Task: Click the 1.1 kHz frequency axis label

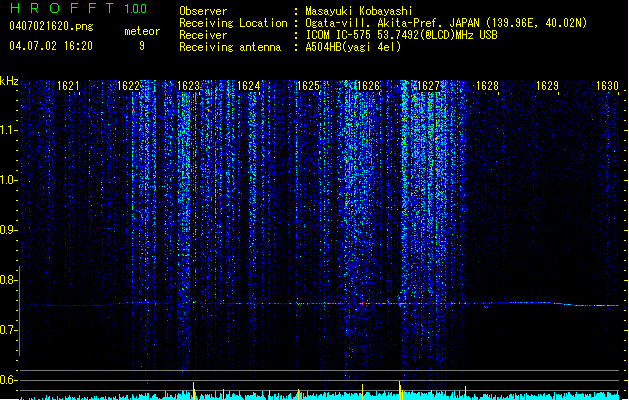Action: 9,130
